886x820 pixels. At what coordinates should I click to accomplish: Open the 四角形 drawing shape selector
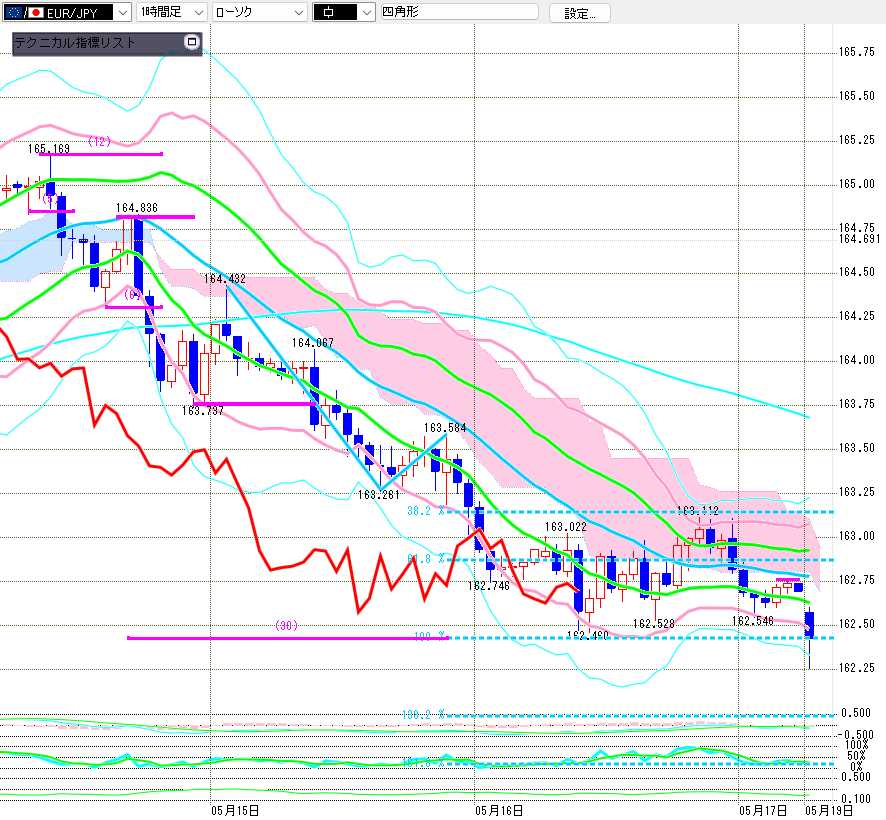[x=459, y=11]
